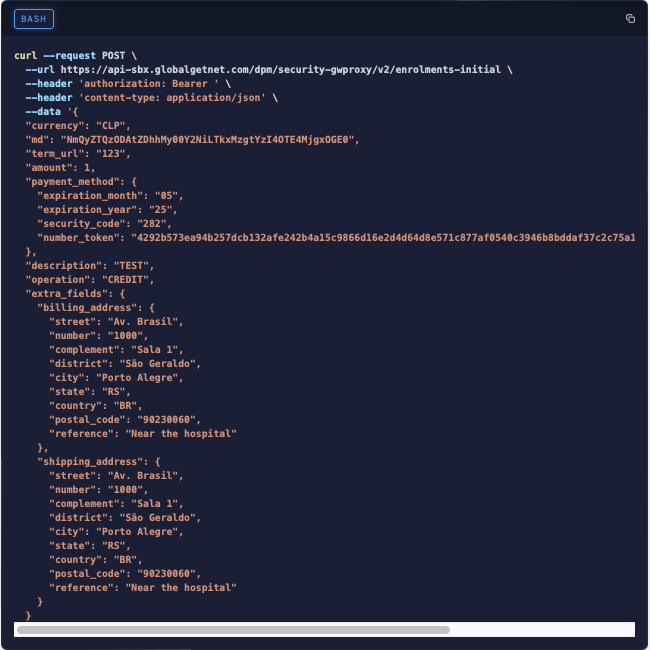Click the "payment_method" key
This screenshot has height=650, width=650.
[x=75, y=182]
